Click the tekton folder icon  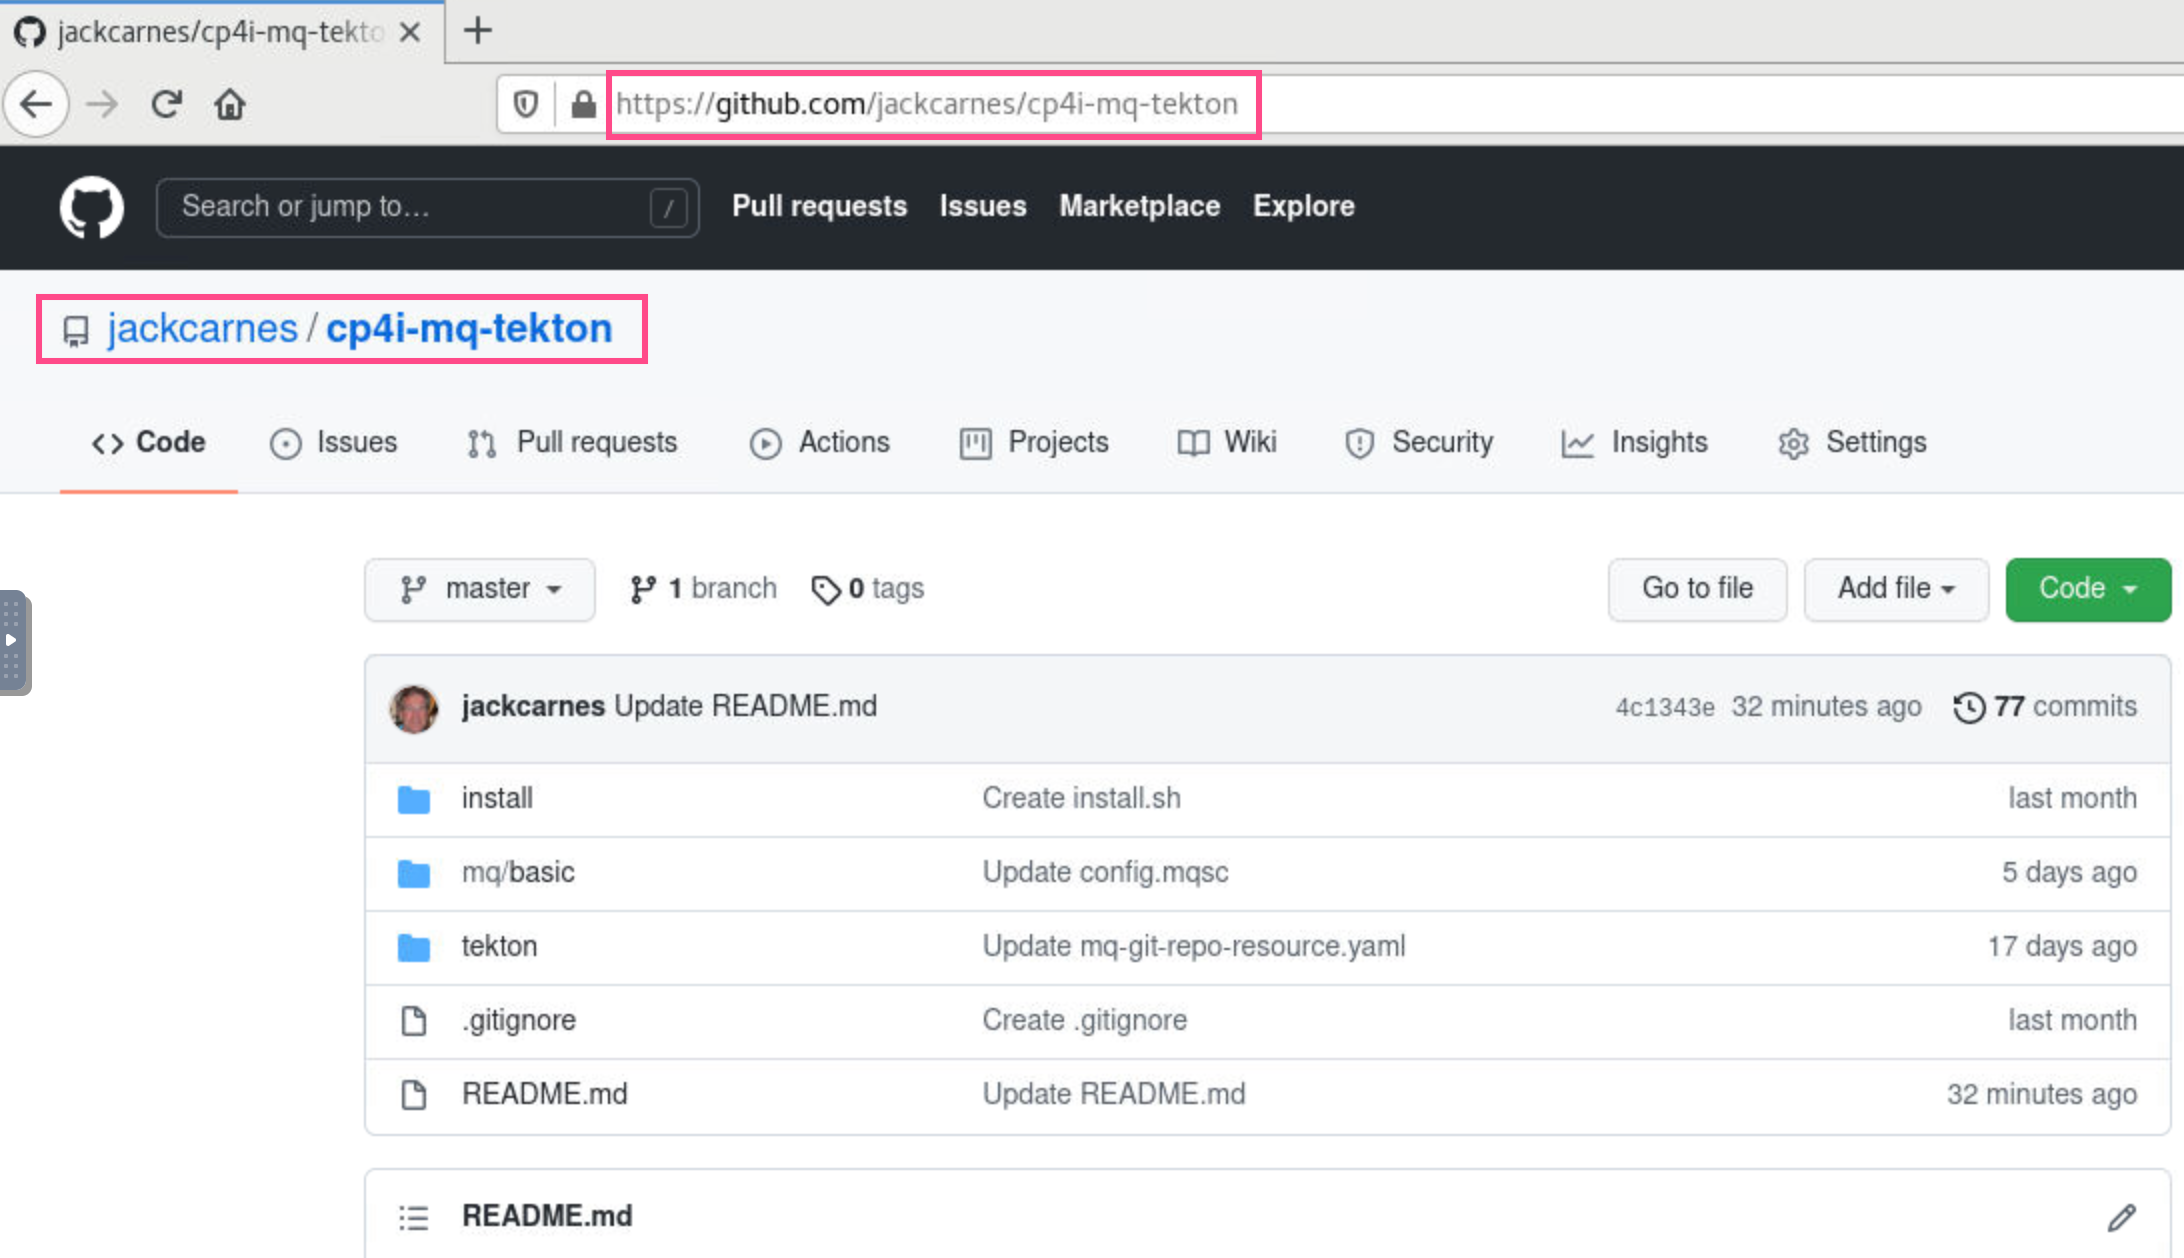tap(414, 947)
